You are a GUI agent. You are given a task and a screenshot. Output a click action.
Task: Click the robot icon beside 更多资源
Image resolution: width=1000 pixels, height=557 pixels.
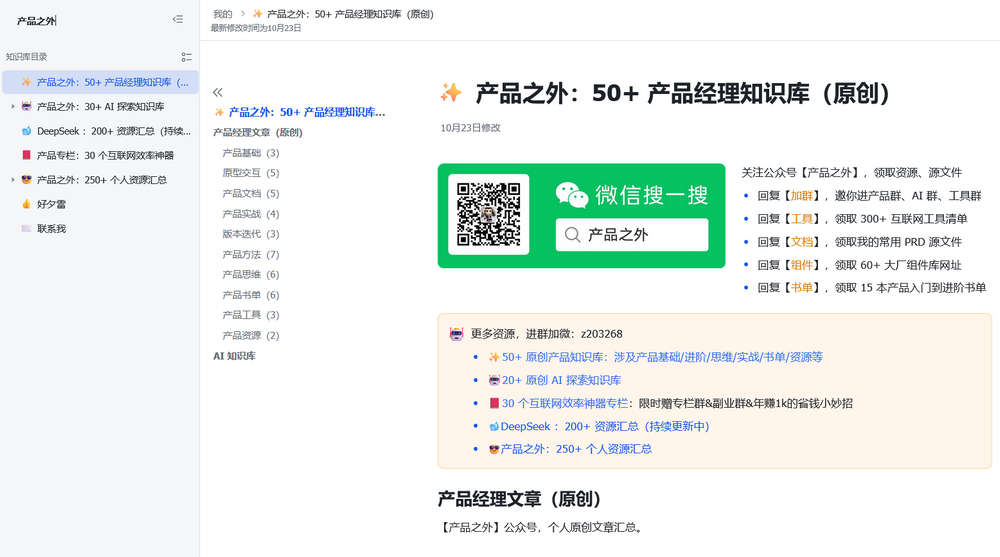point(457,334)
